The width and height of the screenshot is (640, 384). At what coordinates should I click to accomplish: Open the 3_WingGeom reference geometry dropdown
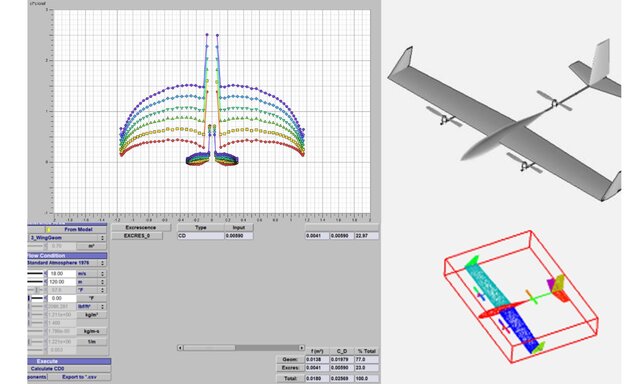tap(67, 238)
